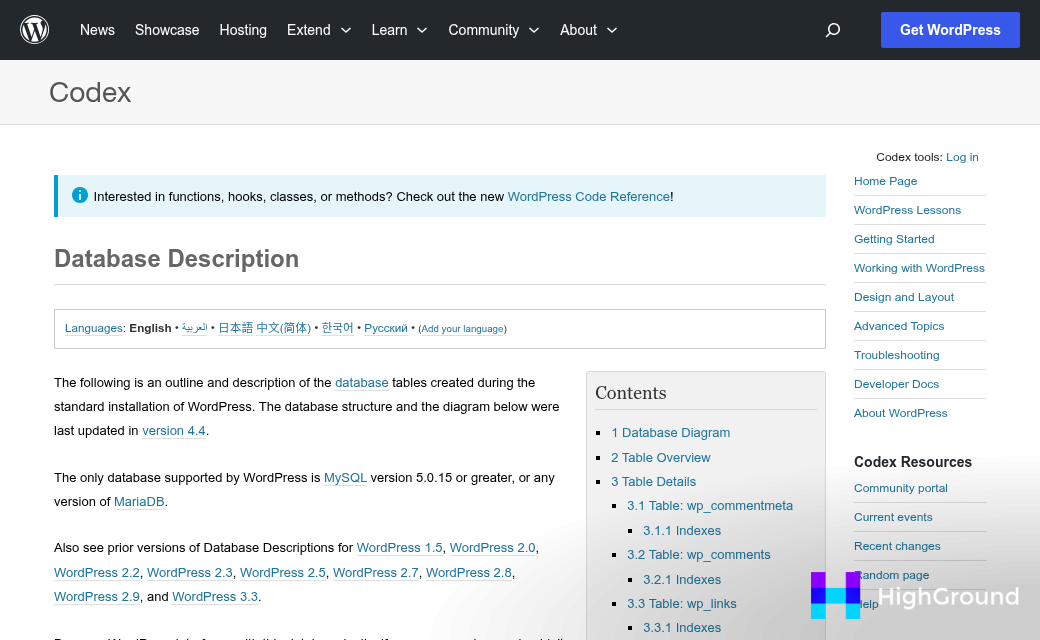Click Add your language
The image size is (1040, 640).
pyautogui.click(x=462, y=328)
